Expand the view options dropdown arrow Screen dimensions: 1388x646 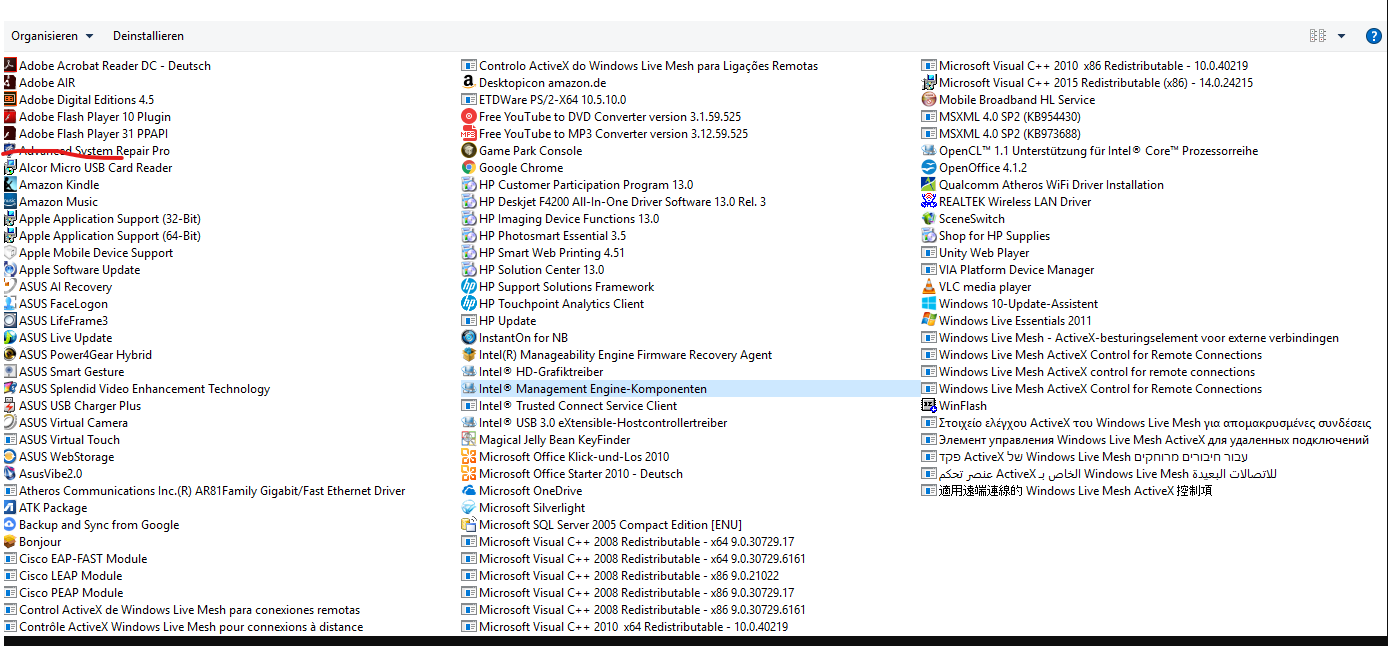pyautogui.click(x=1342, y=36)
